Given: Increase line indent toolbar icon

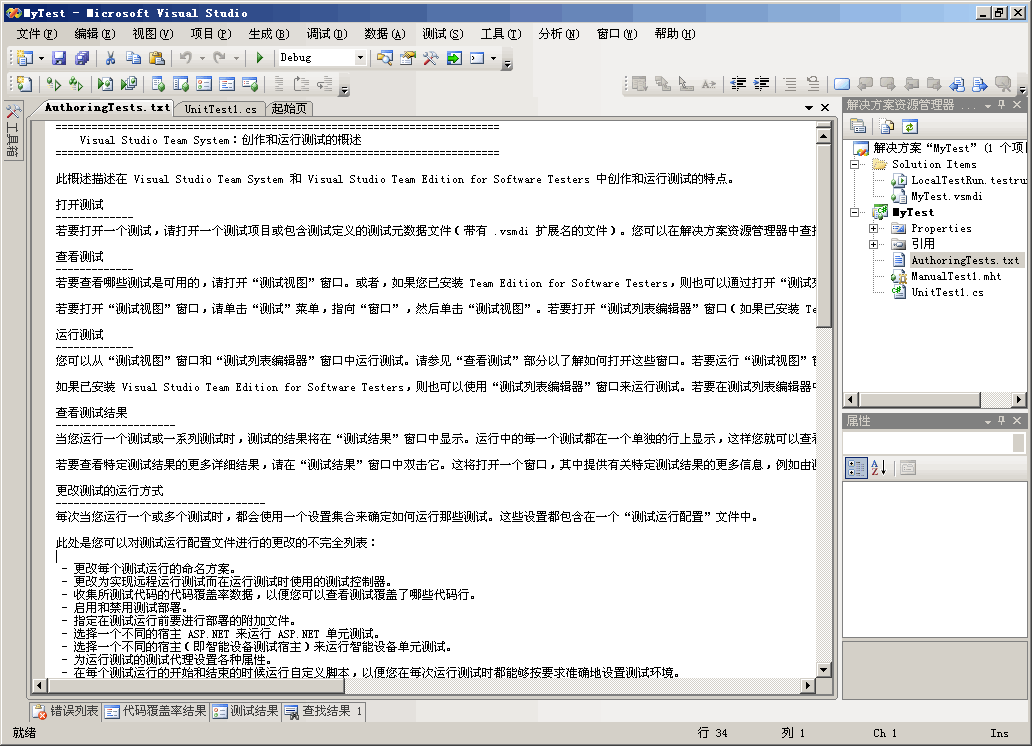Looking at the screenshot, I should tap(761, 84).
